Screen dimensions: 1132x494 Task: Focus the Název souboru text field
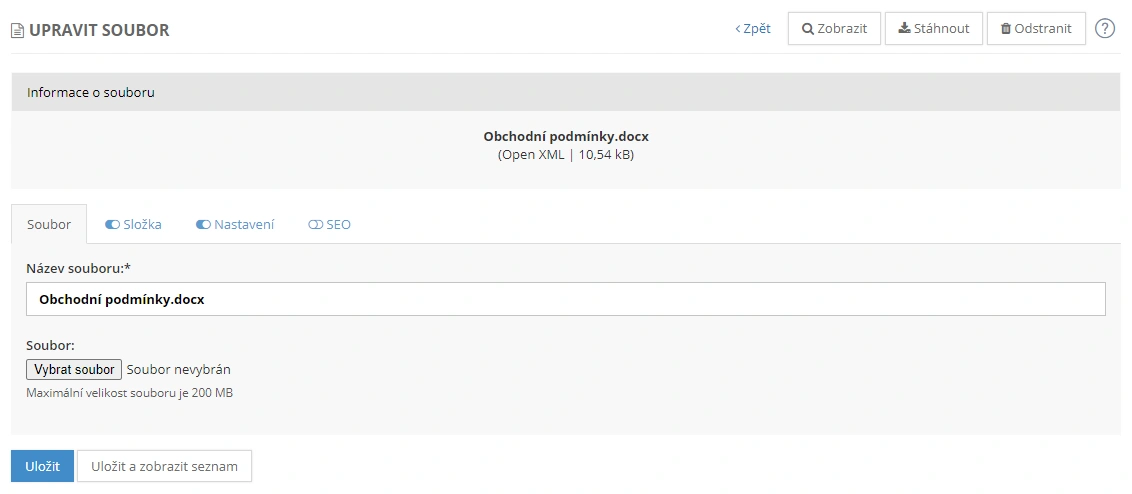tap(565, 299)
